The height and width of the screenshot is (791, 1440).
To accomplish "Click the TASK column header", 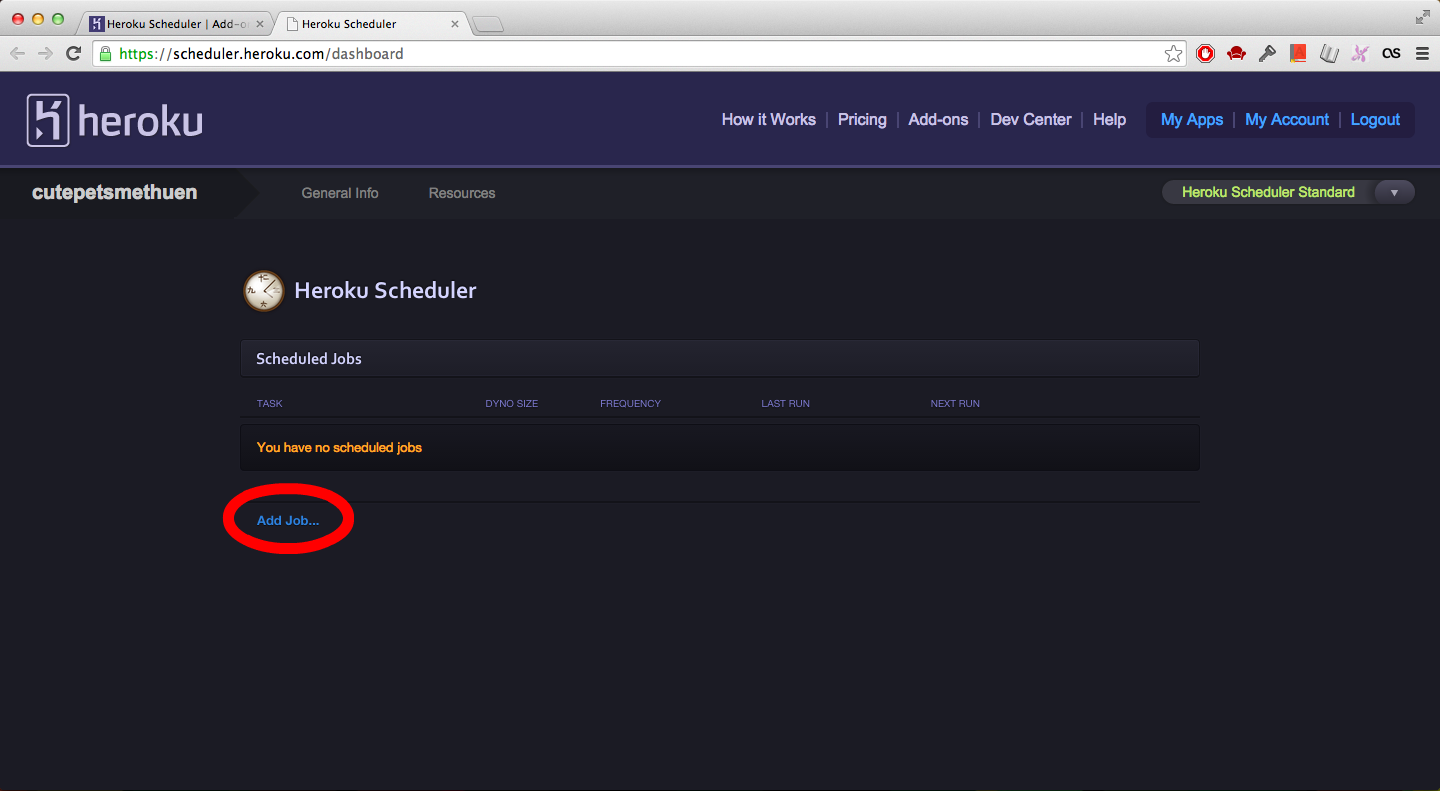I will tap(270, 403).
